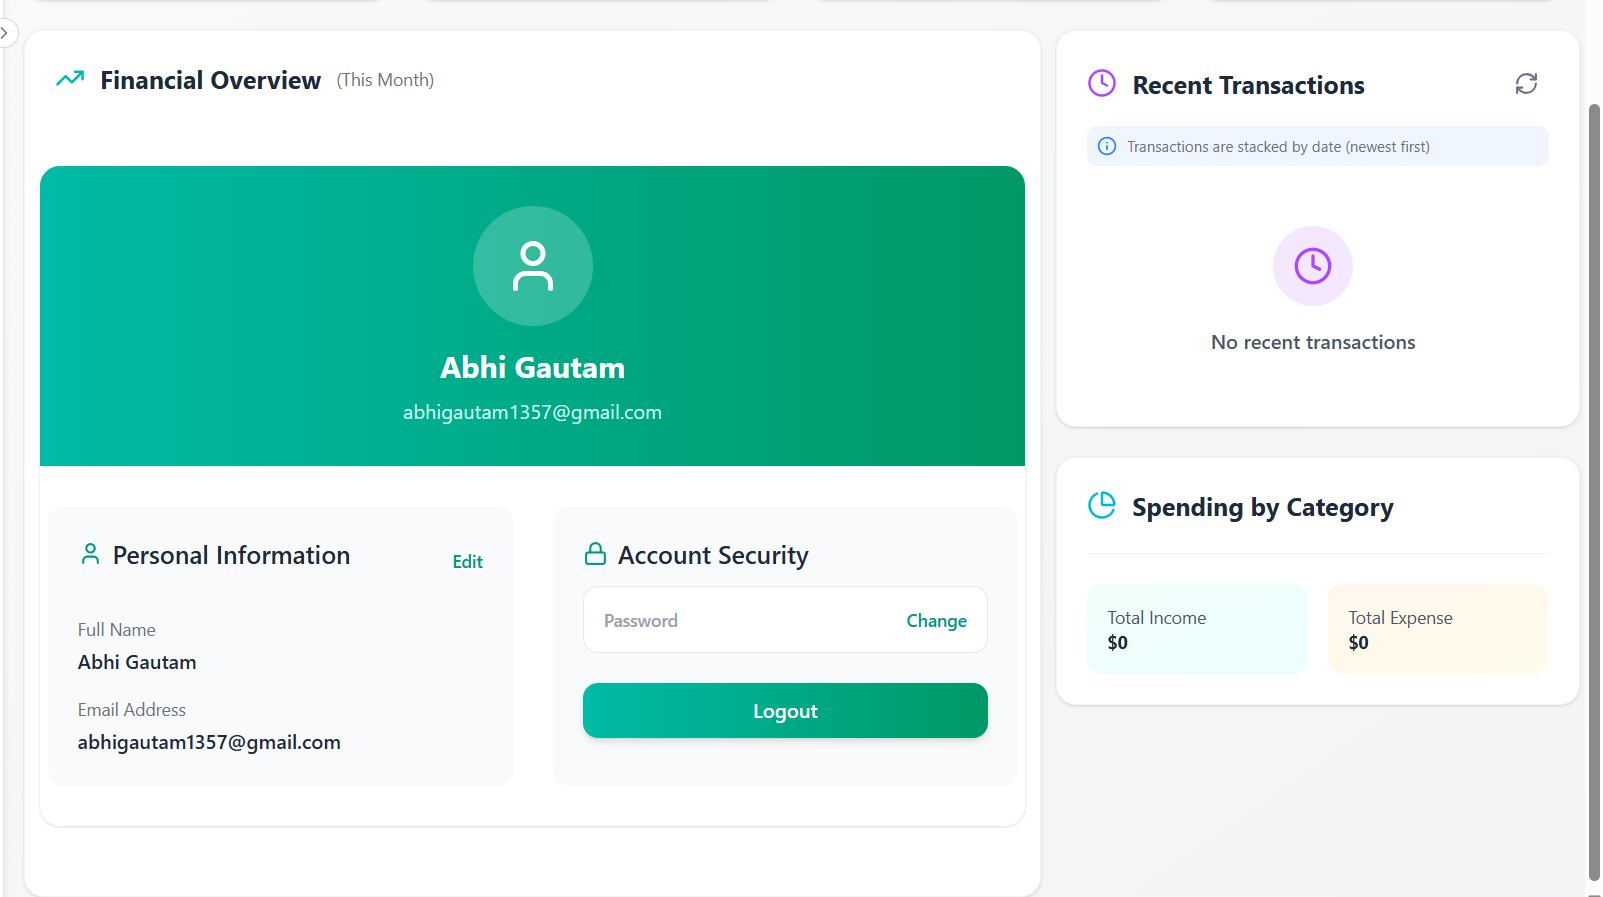Change the account password
This screenshot has height=897, width=1603.
click(x=936, y=621)
